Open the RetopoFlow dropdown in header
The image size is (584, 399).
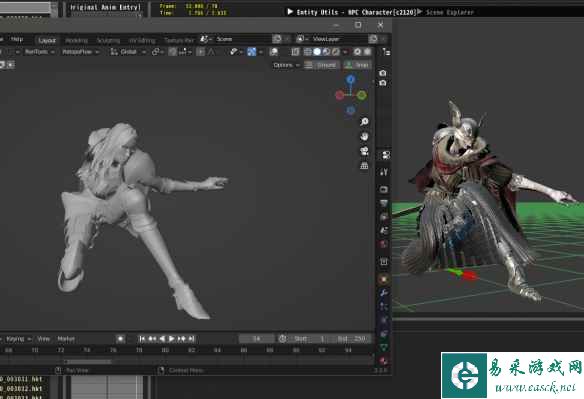click(x=80, y=52)
